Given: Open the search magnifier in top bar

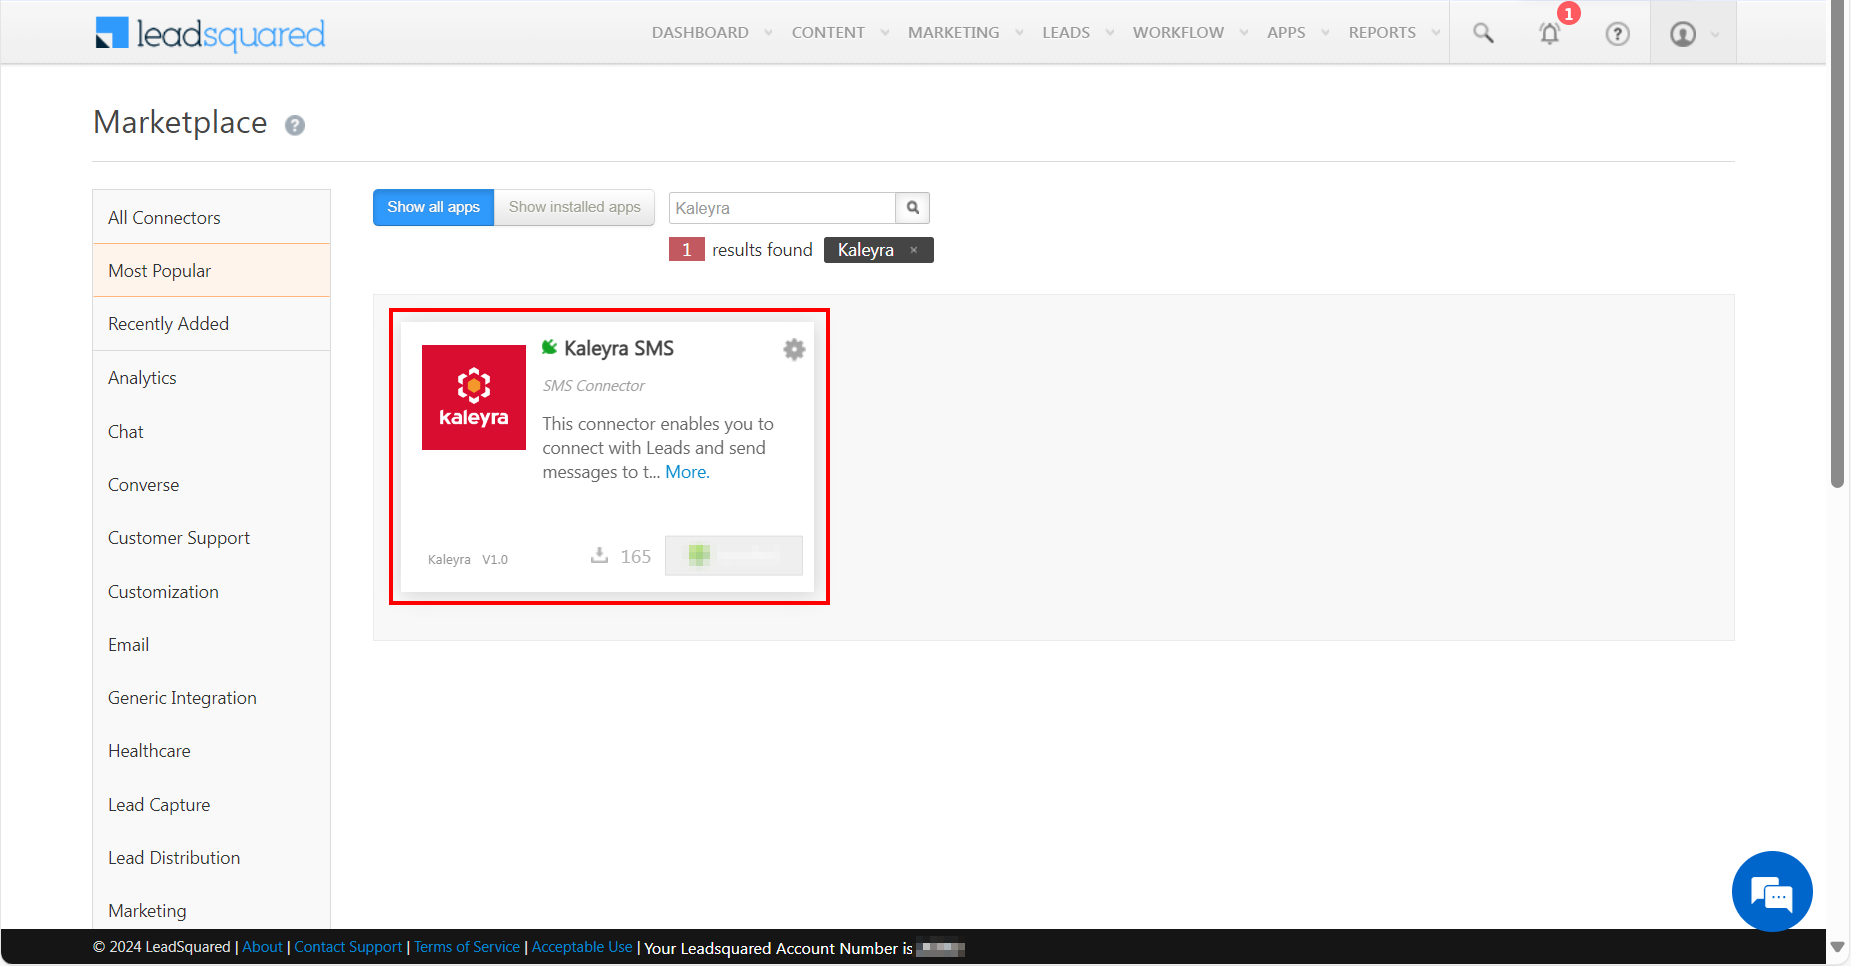Looking at the screenshot, I should [x=1483, y=33].
